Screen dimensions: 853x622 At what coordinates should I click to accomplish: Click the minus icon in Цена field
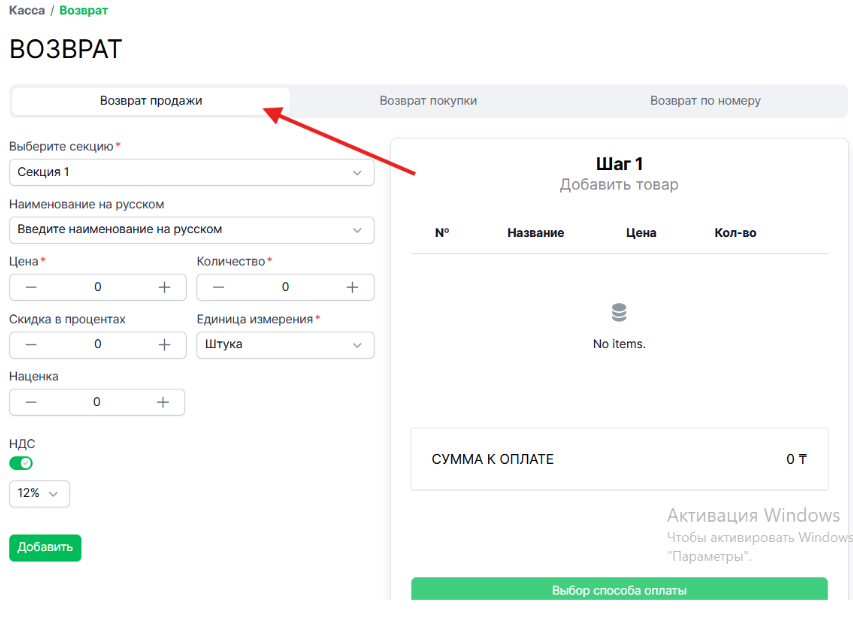point(31,287)
